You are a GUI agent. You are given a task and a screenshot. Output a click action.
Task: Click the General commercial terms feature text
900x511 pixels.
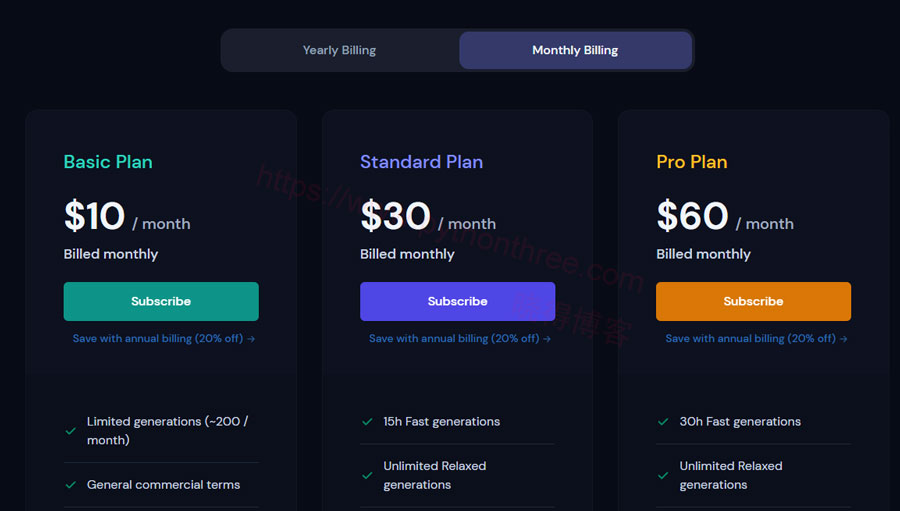coord(164,485)
